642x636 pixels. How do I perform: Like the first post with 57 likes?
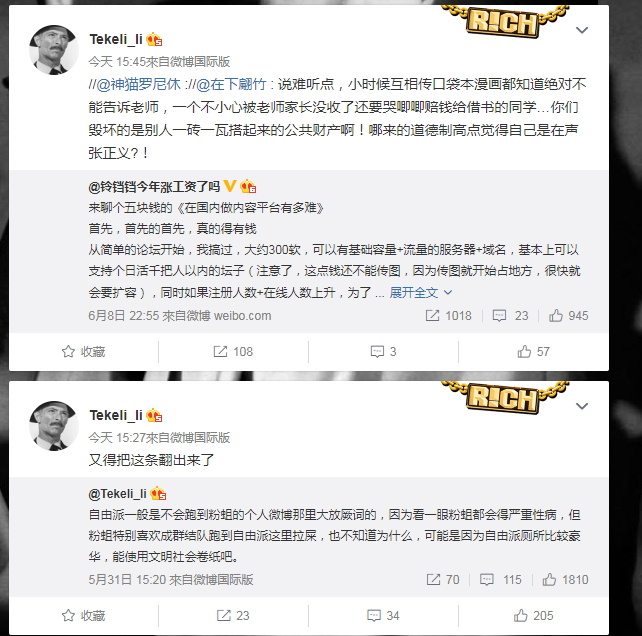pyautogui.click(x=533, y=351)
